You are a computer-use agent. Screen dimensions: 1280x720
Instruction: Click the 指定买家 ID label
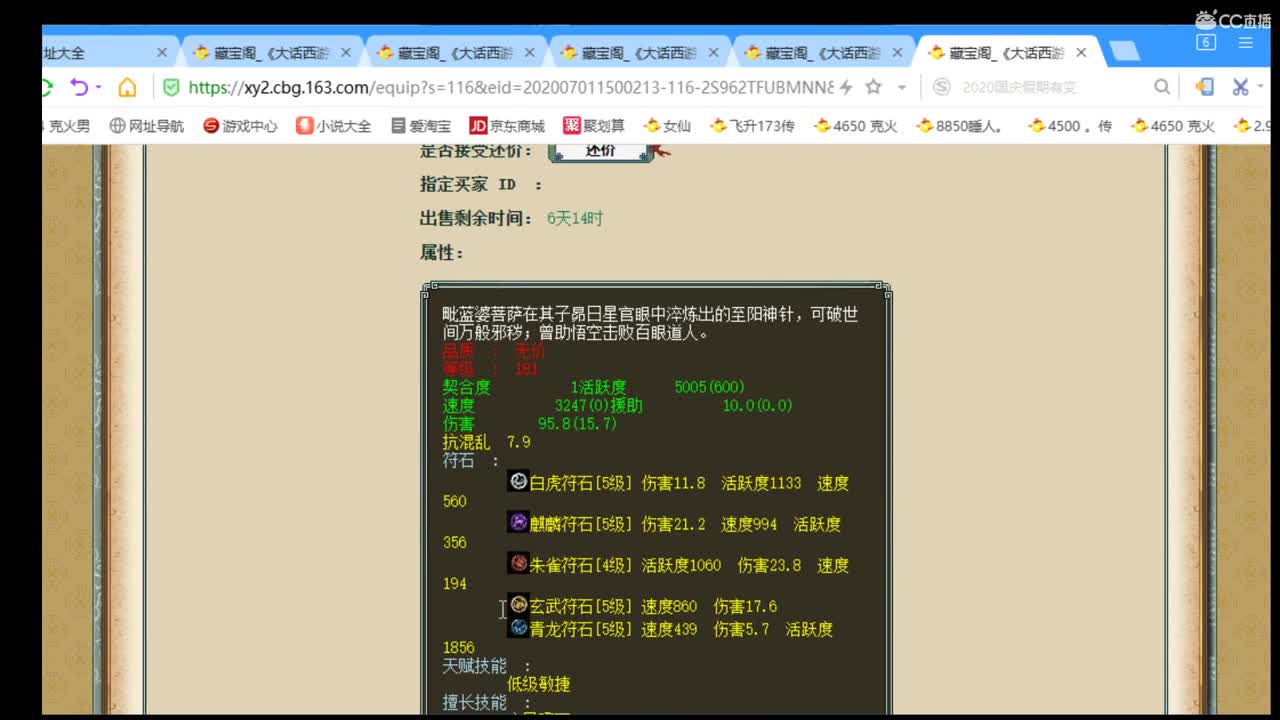pyautogui.click(x=480, y=184)
